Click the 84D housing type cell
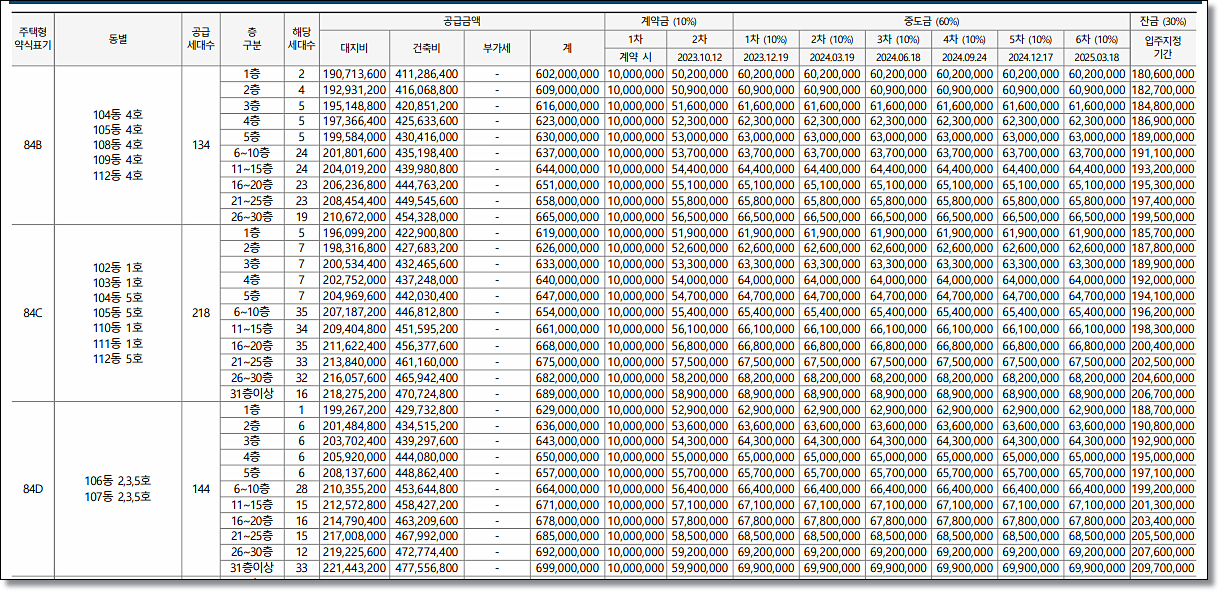This screenshot has width=1220, height=592. [x=33, y=489]
